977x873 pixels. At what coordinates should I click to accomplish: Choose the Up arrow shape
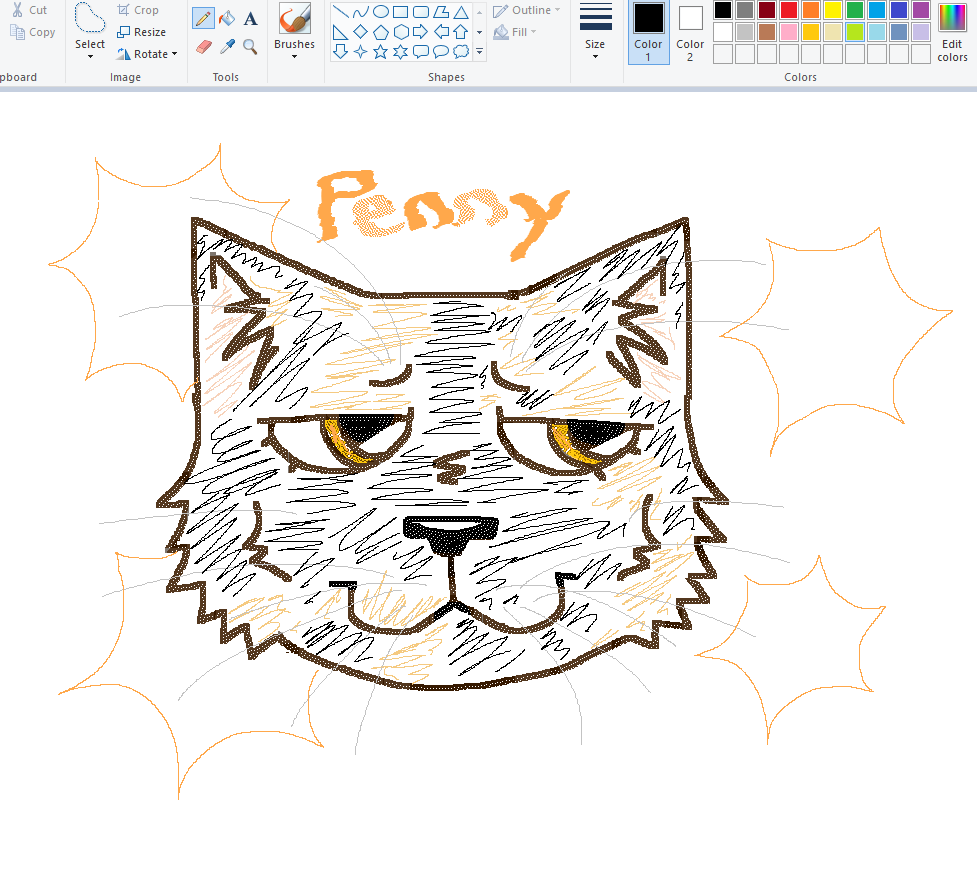pos(461,32)
